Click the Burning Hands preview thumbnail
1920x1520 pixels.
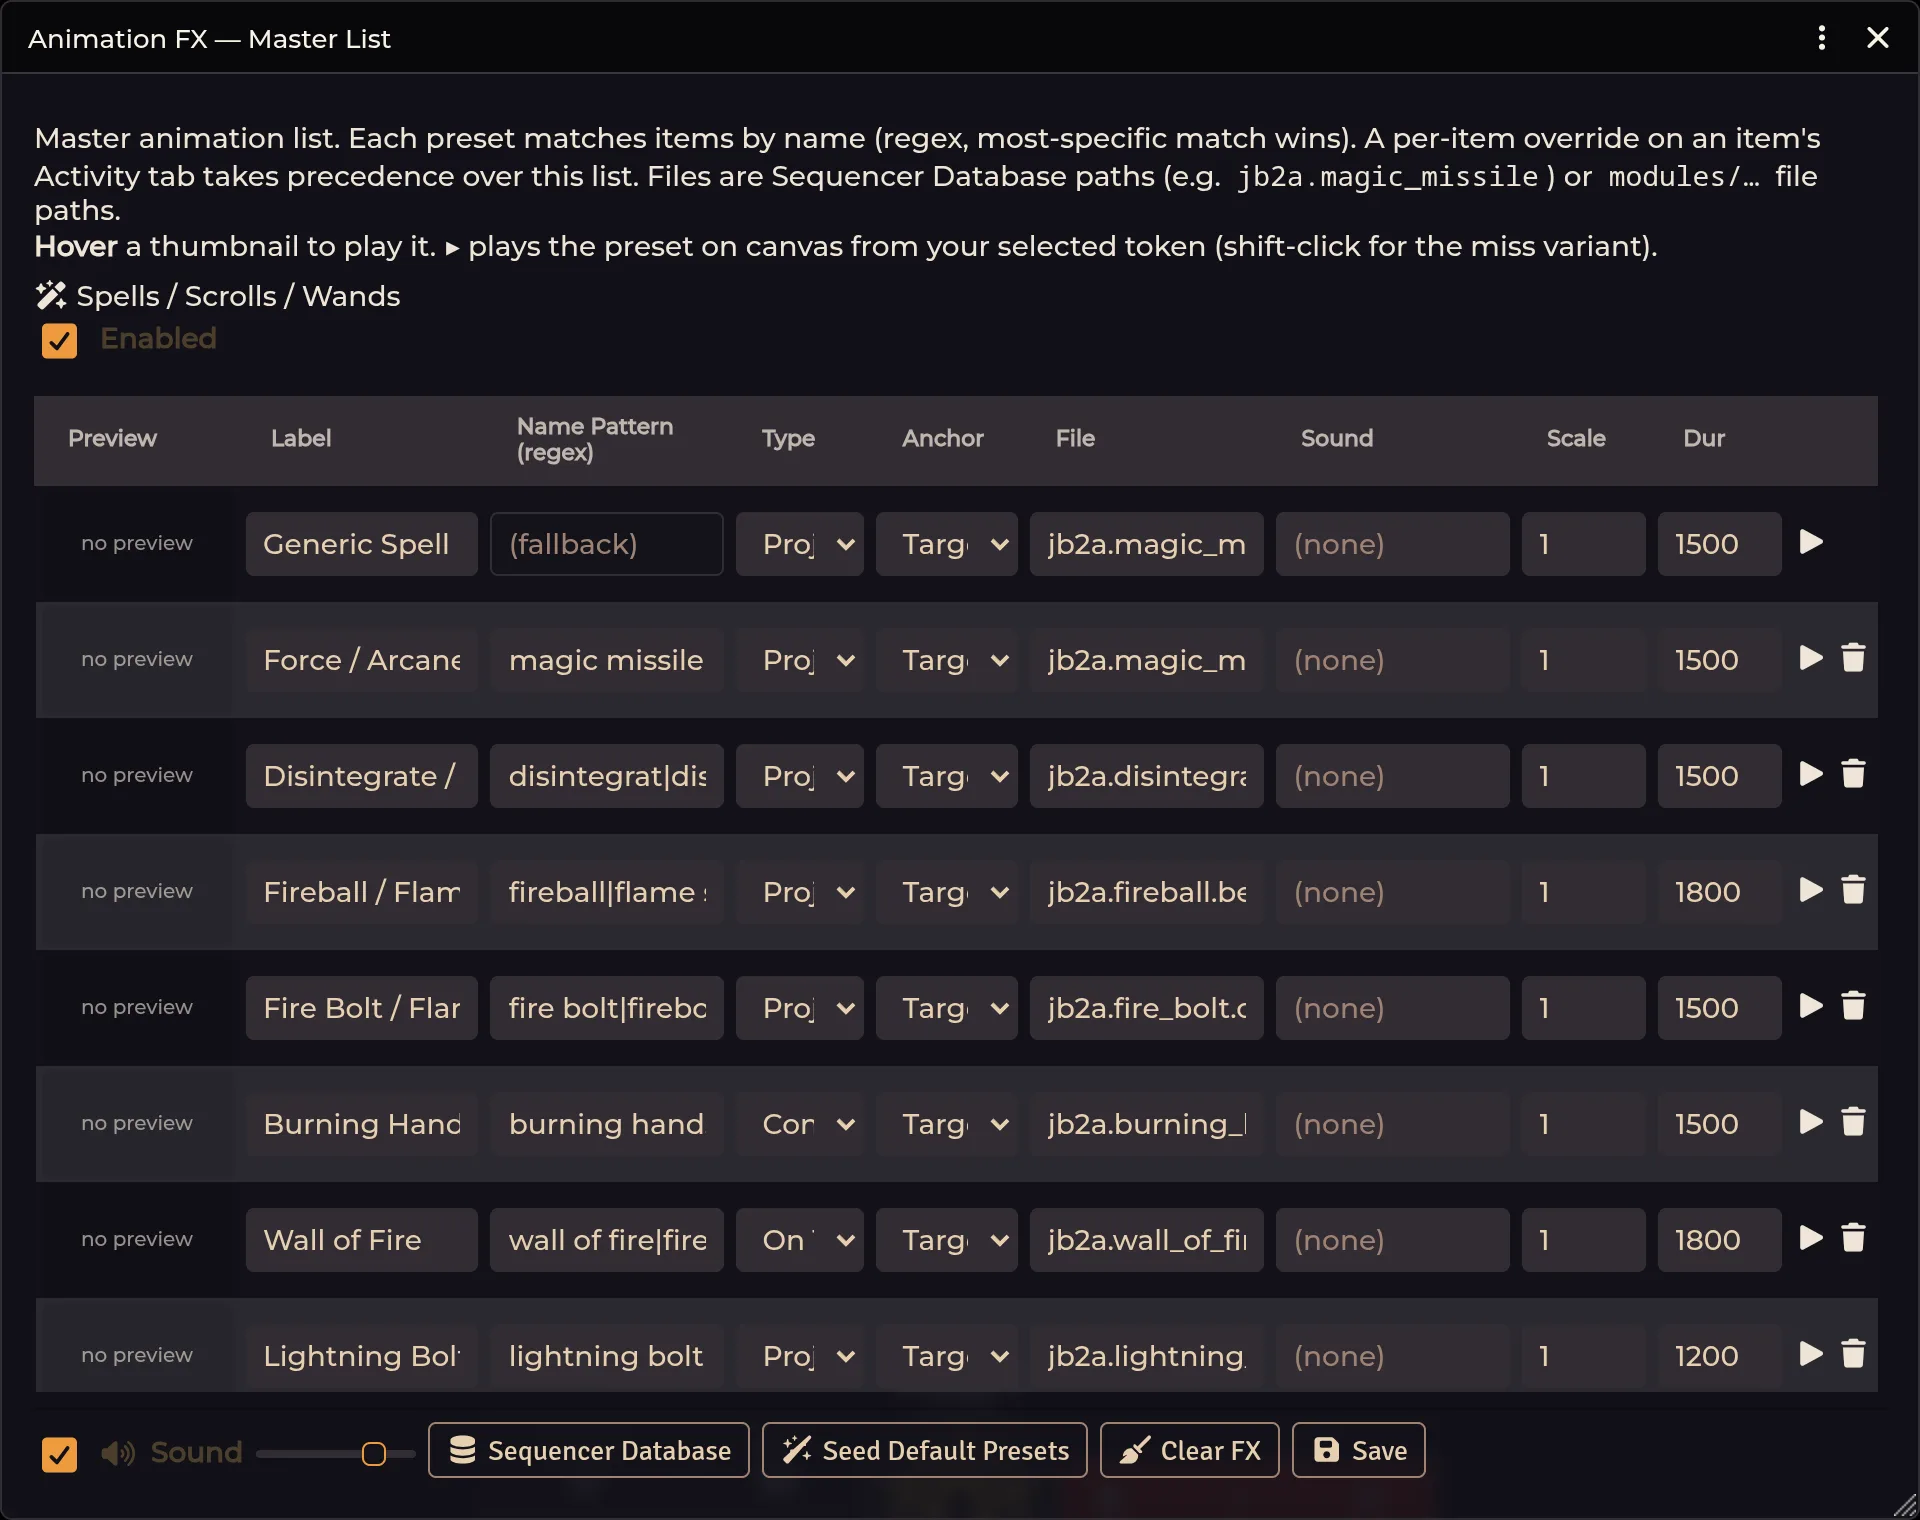[137, 1123]
